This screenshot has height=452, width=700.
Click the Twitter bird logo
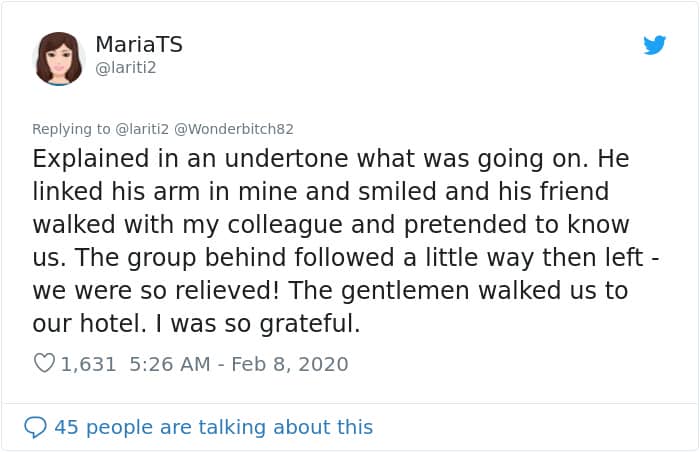(x=655, y=45)
